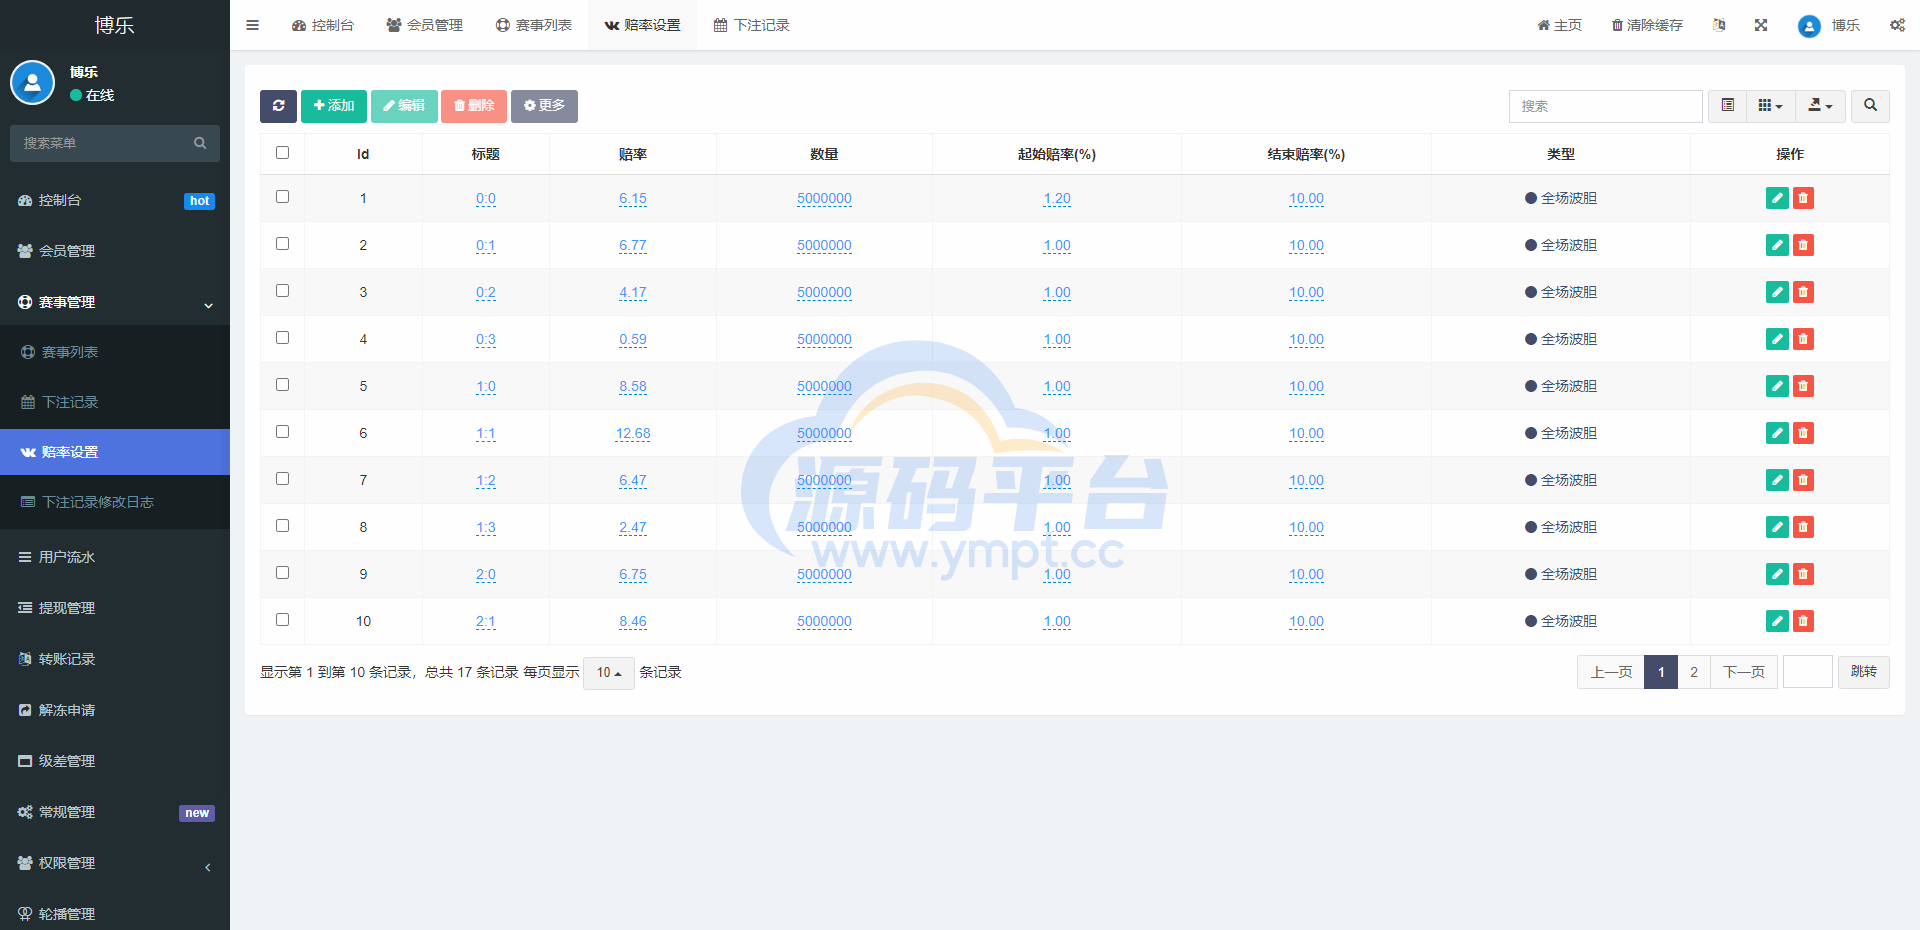
Task: Toggle table card view icon
Action: coord(1727,106)
